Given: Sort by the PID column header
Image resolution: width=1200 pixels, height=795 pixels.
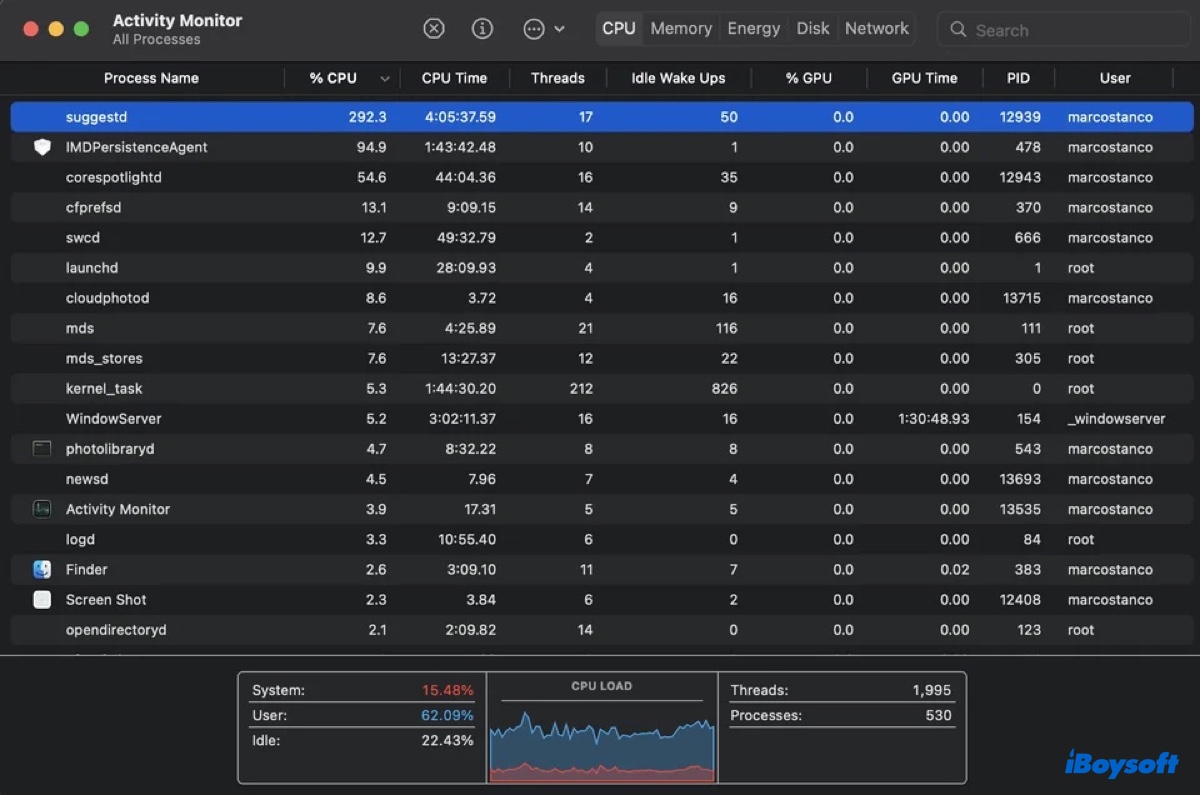Looking at the screenshot, I should (1018, 78).
